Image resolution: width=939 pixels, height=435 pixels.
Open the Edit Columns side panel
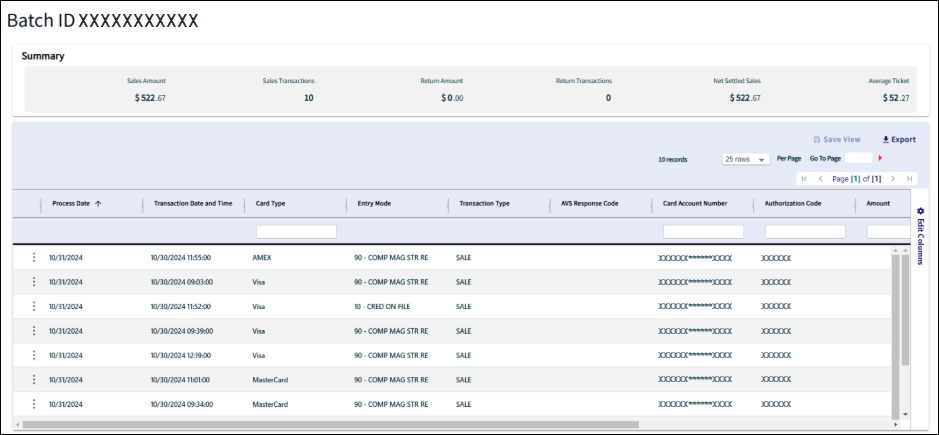(920, 235)
